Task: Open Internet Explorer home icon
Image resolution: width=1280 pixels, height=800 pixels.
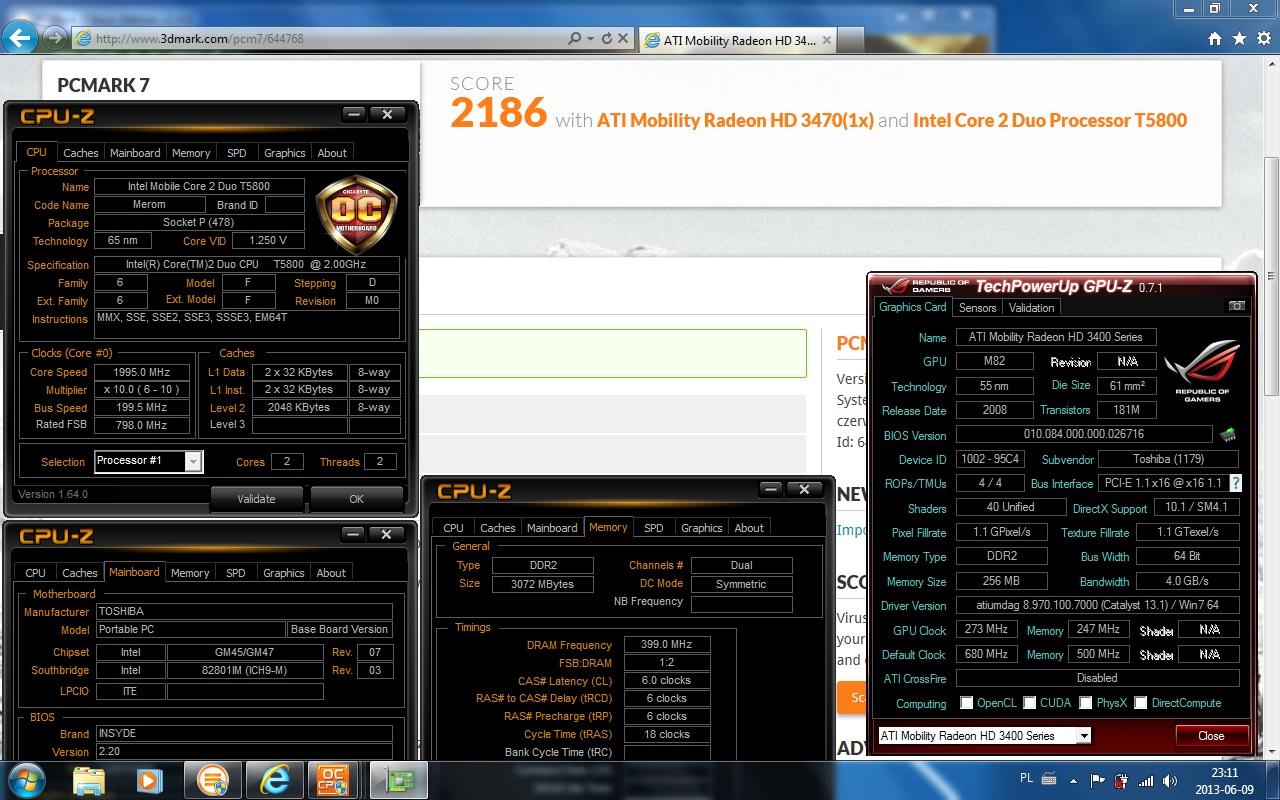Action: coord(1215,39)
